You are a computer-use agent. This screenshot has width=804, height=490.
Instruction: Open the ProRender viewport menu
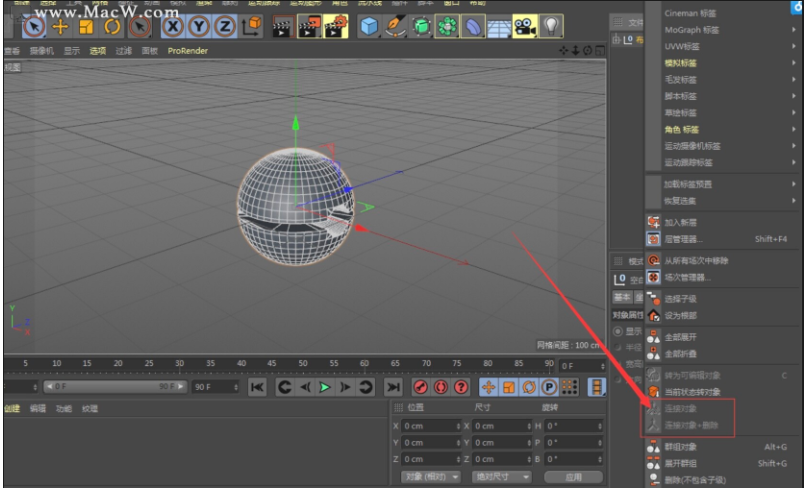[x=188, y=51]
